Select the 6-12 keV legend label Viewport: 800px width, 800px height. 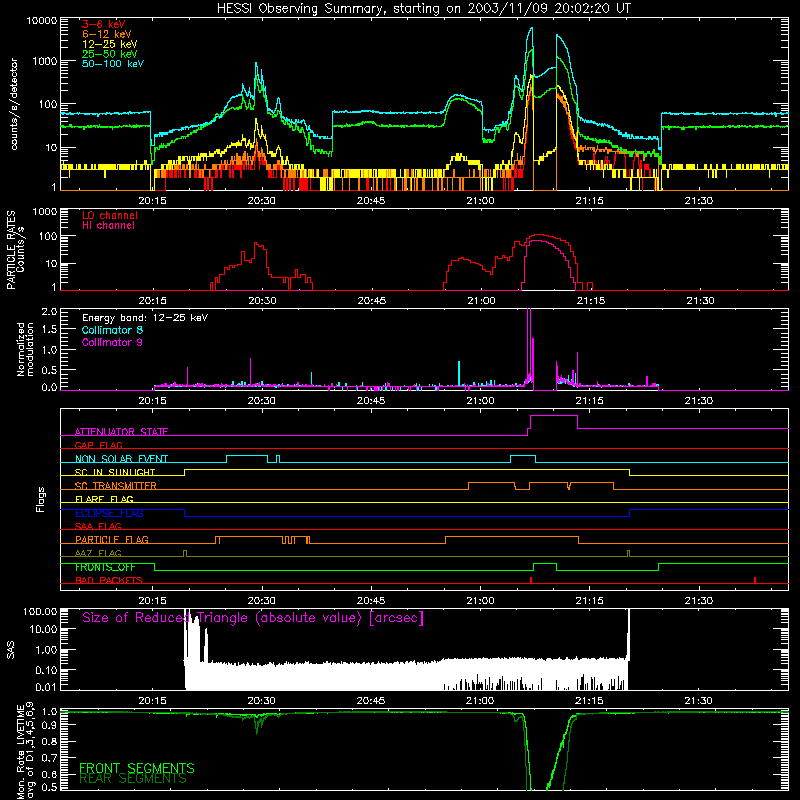tap(106, 34)
